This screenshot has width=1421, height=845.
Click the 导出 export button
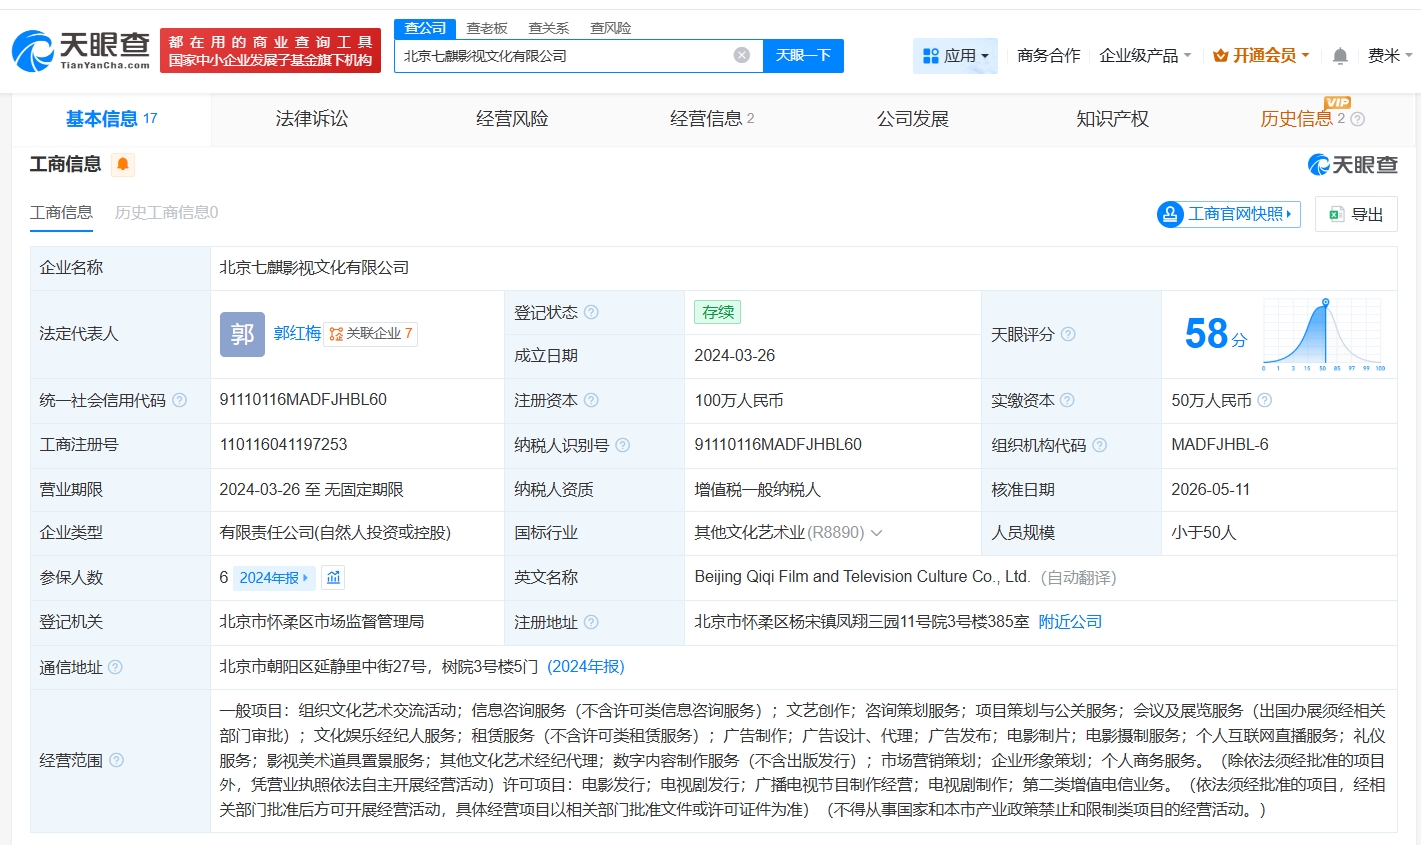[x=1356, y=214]
